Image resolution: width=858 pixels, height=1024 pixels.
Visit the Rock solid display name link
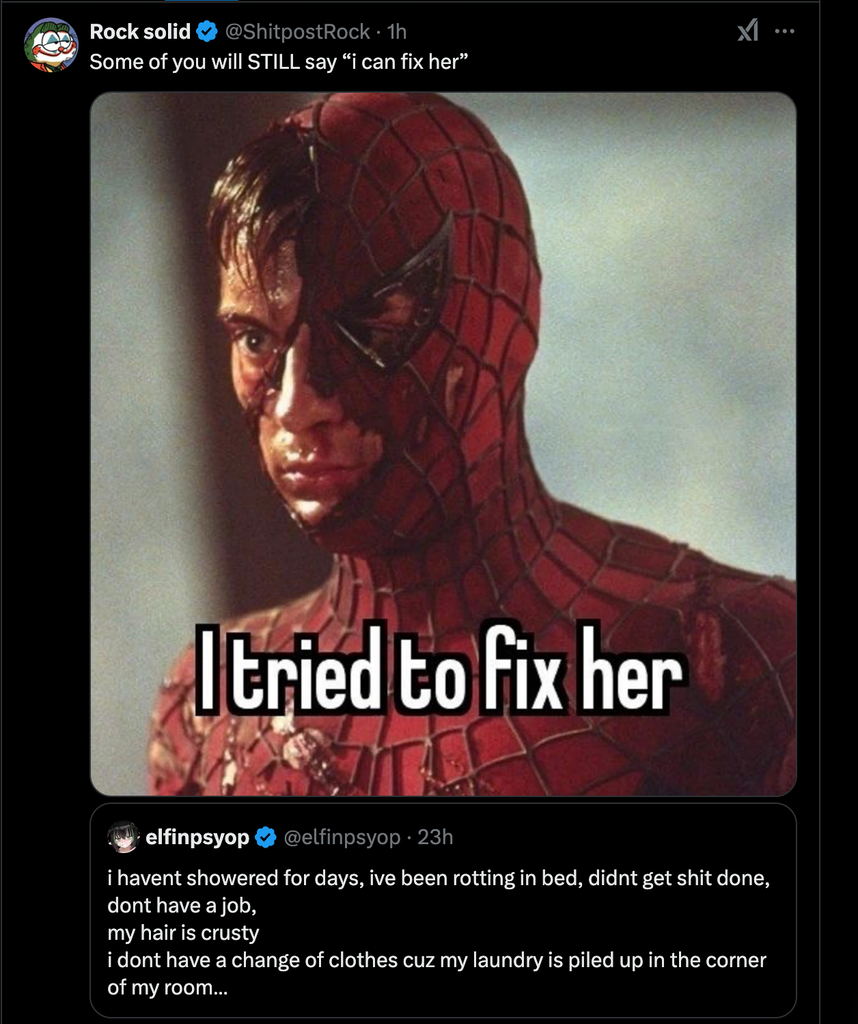(x=140, y=31)
